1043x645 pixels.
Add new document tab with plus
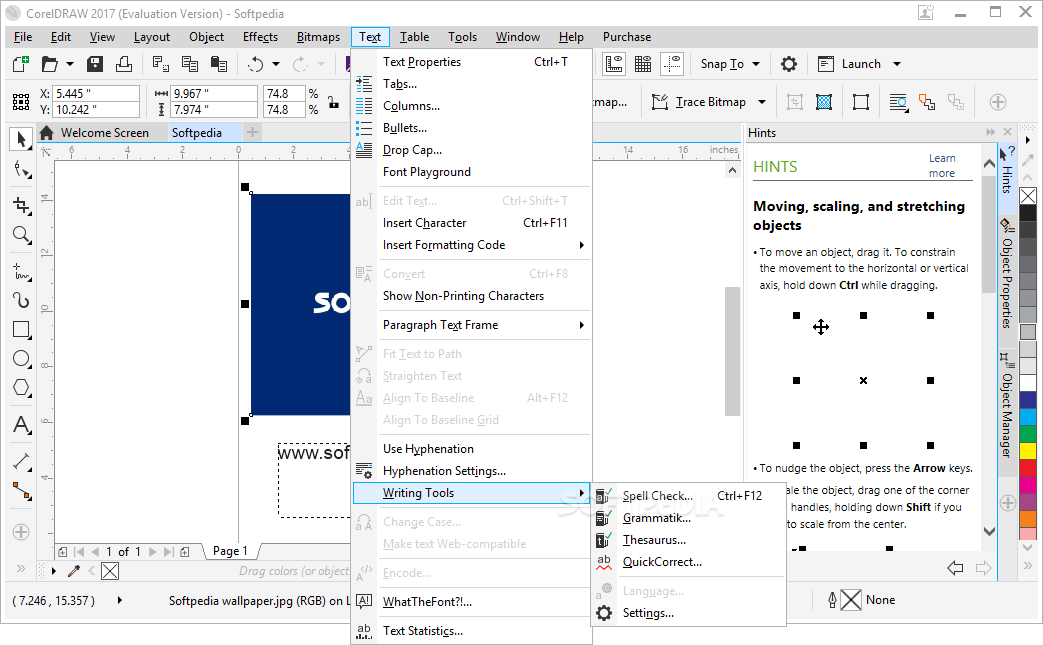(252, 132)
